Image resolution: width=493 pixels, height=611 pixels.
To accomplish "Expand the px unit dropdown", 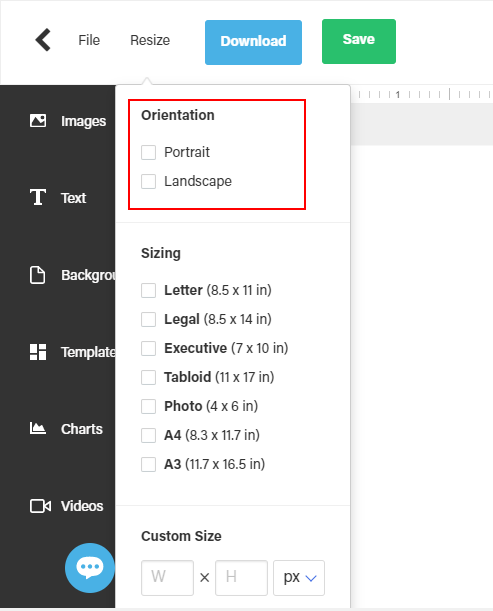I will coord(299,578).
